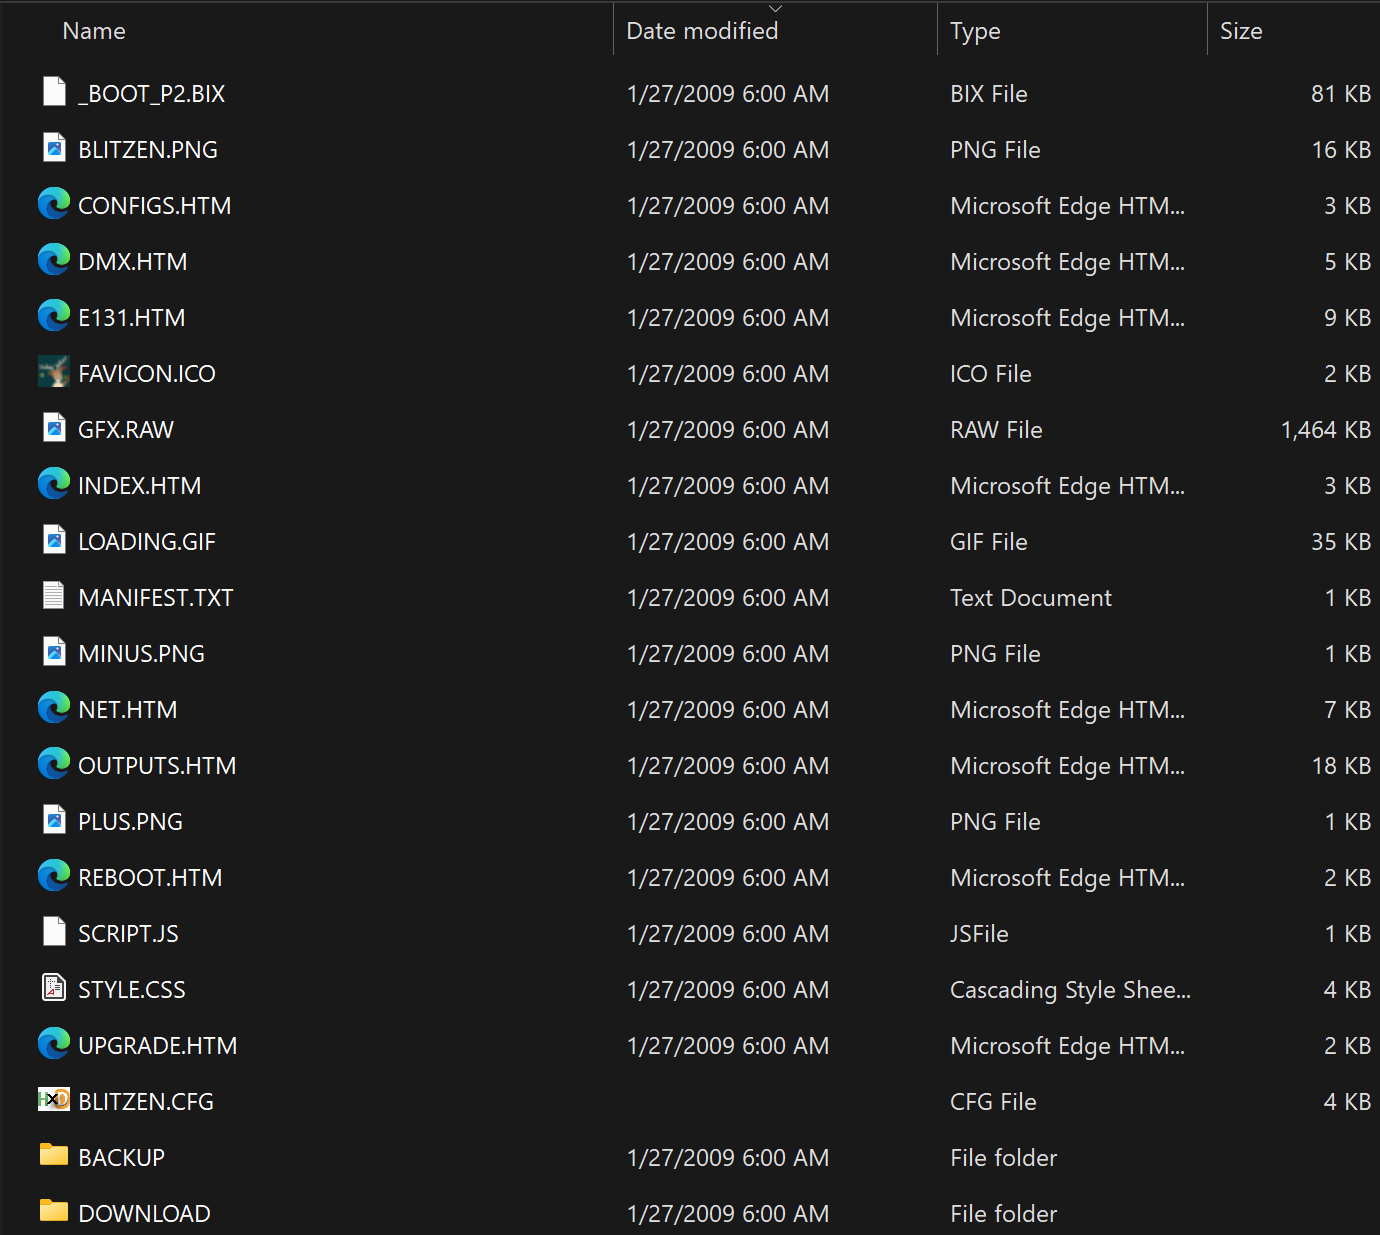The image size is (1380, 1235).
Task: Sort files by the Name column header
Action: tap(94, 31)
